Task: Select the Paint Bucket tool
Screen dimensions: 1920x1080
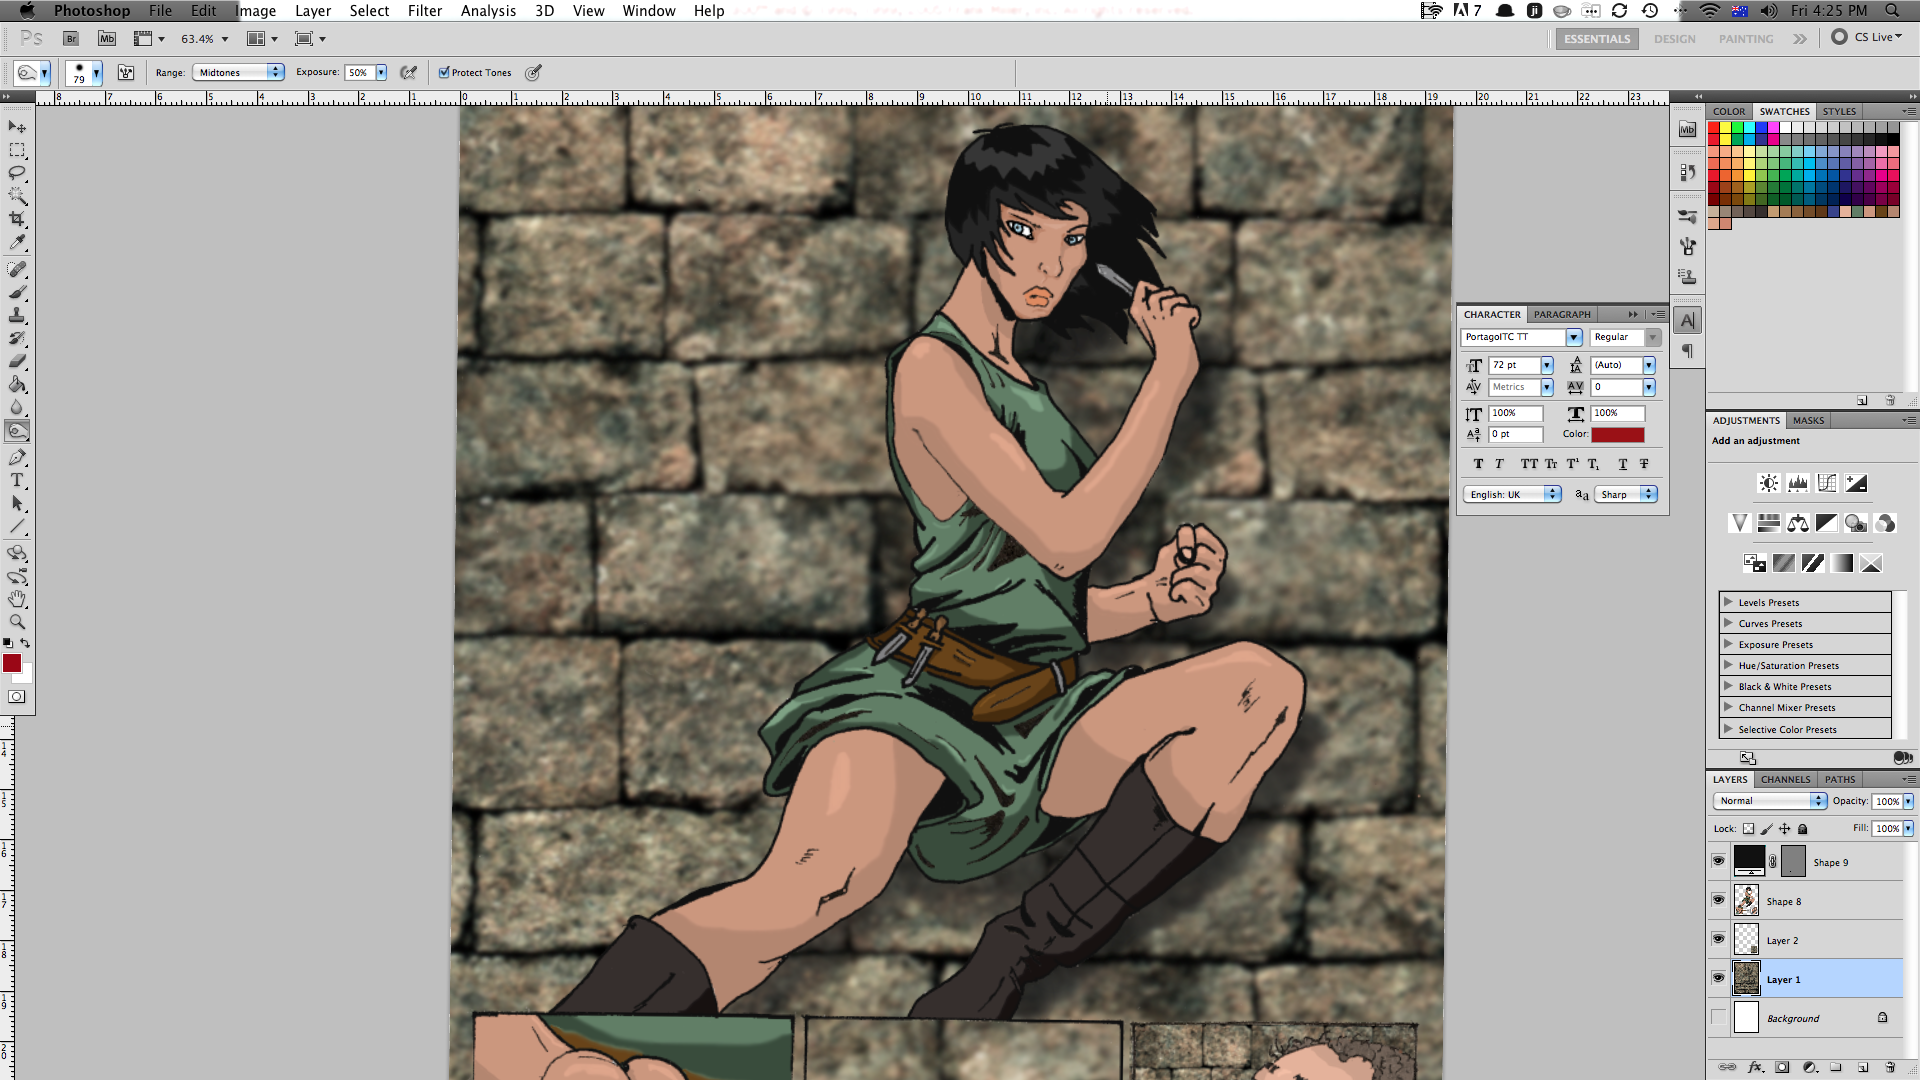Action: tap(17, 384)
